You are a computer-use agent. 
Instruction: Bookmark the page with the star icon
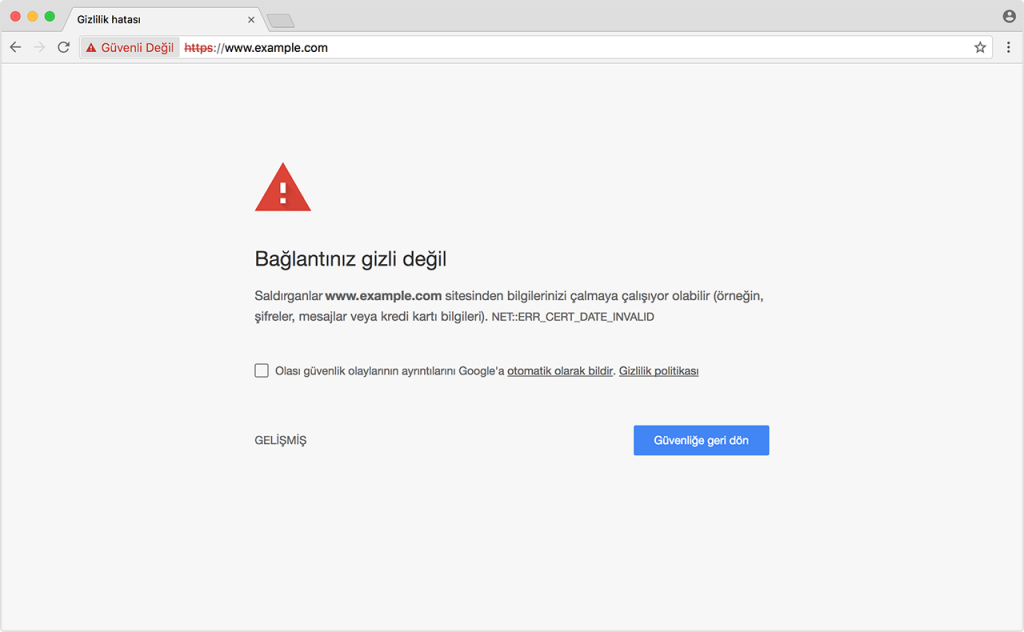[x=980, y=47]
